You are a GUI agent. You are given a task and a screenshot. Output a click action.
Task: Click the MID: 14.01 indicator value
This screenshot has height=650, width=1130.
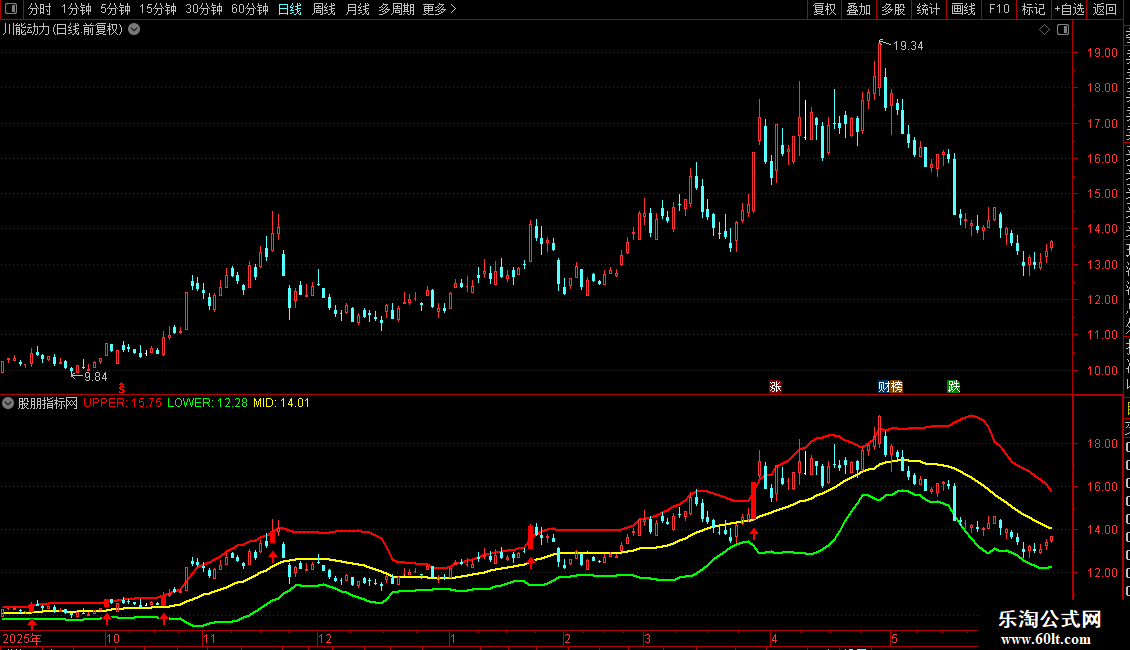[x=281, y=403]
